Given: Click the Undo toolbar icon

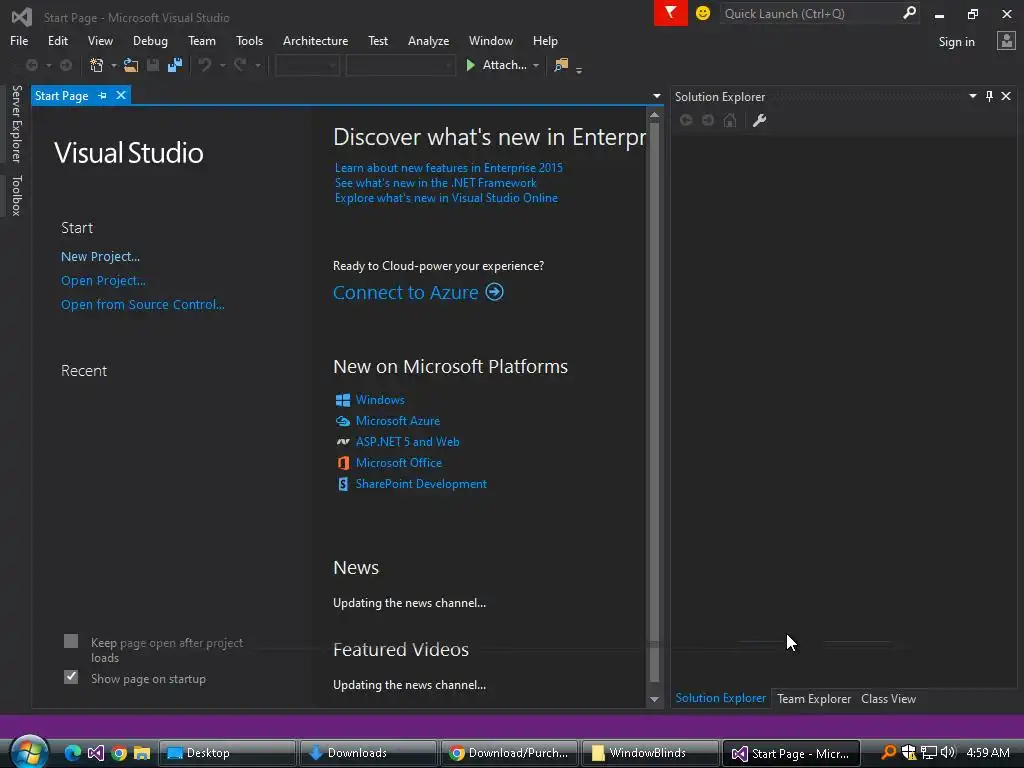Looking at the screenshot, I should [x=204, y=65].
